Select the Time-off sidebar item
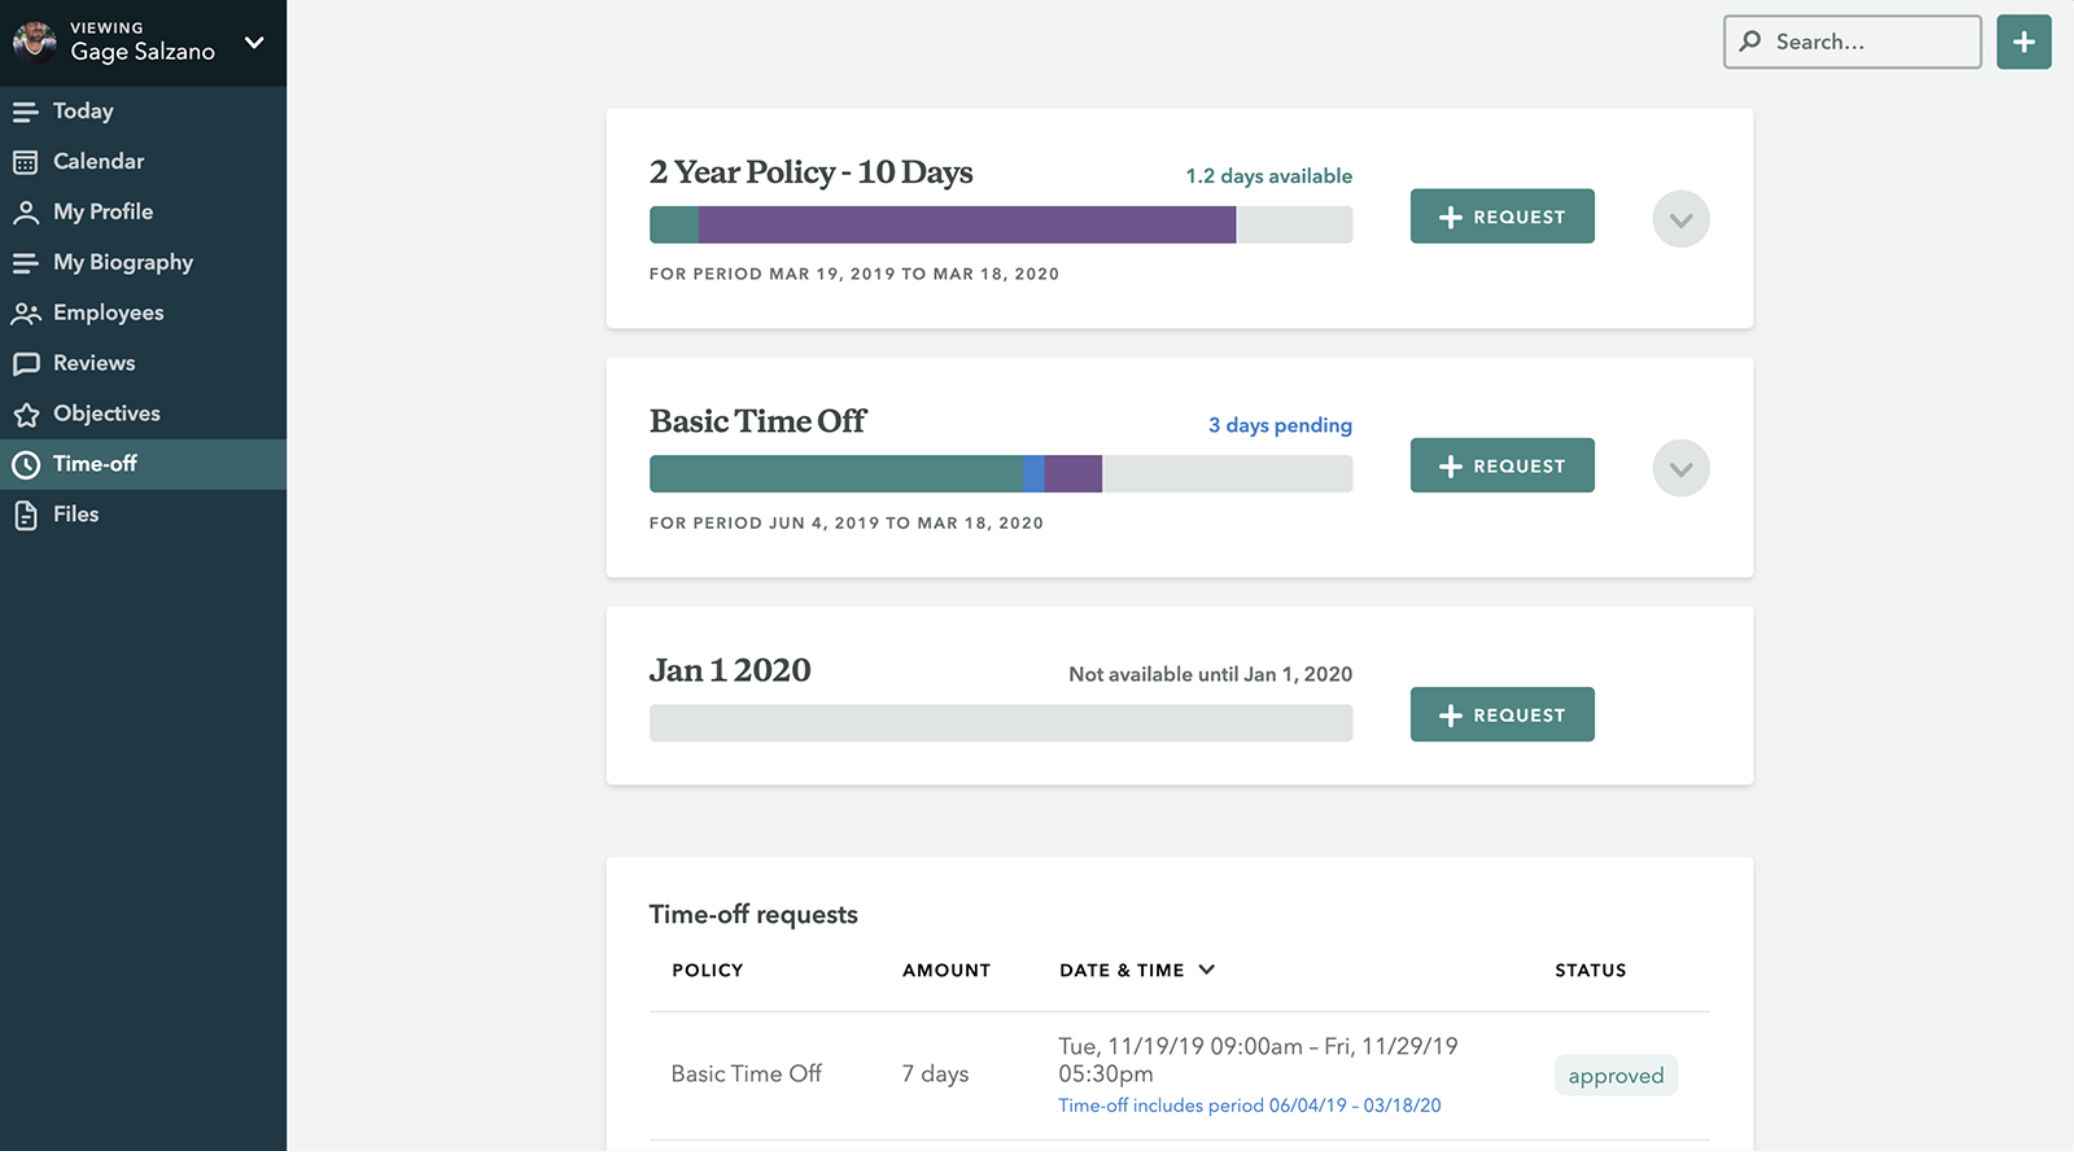 click(95, 464)
